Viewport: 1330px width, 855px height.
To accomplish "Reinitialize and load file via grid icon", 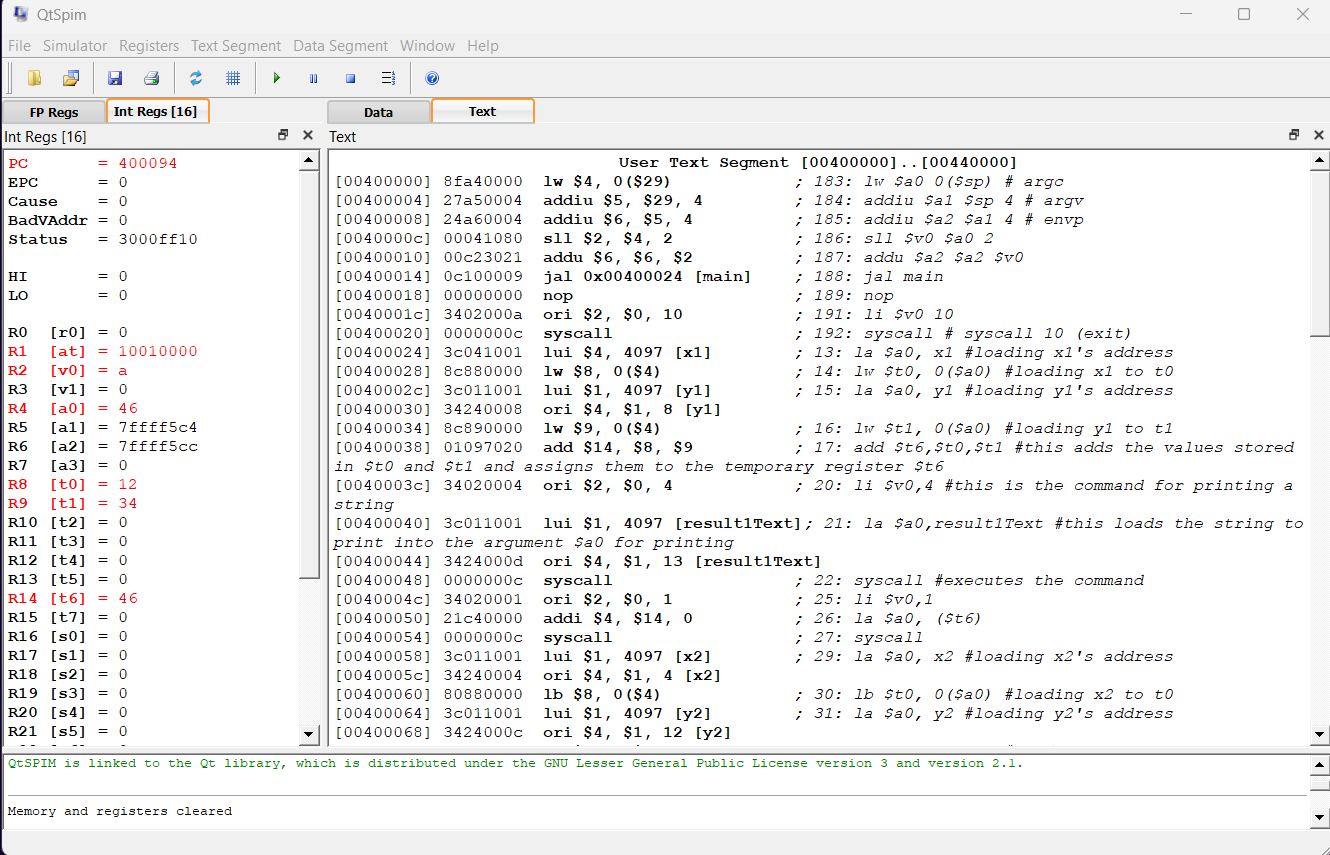I will pyautogui.click(x=233, y=77).
